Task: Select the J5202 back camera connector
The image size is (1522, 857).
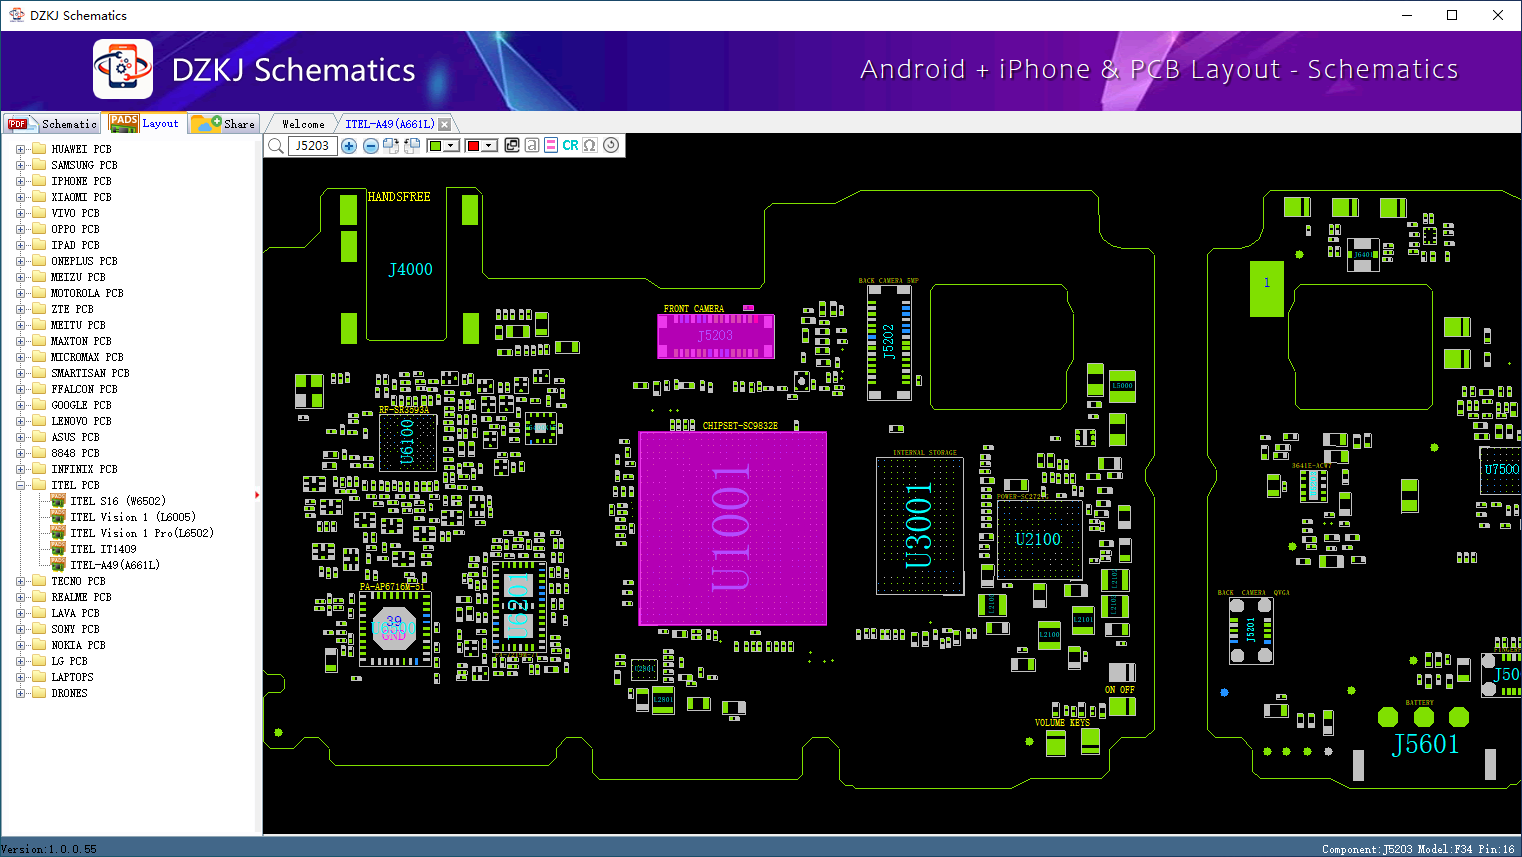Action: [x=889, y=342]
